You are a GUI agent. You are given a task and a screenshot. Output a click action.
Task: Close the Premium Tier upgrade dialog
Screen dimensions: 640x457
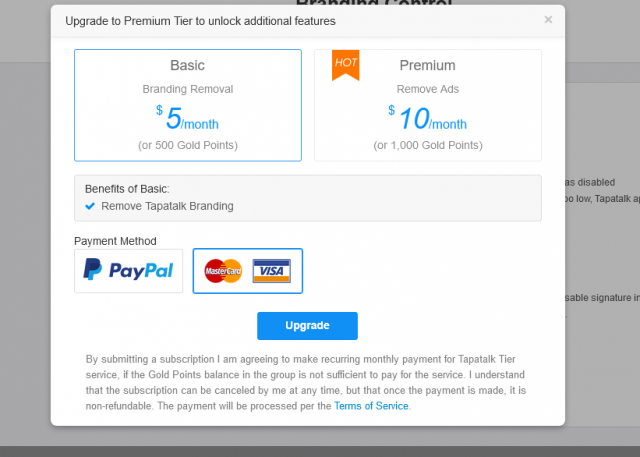click(x=548, y=19)
